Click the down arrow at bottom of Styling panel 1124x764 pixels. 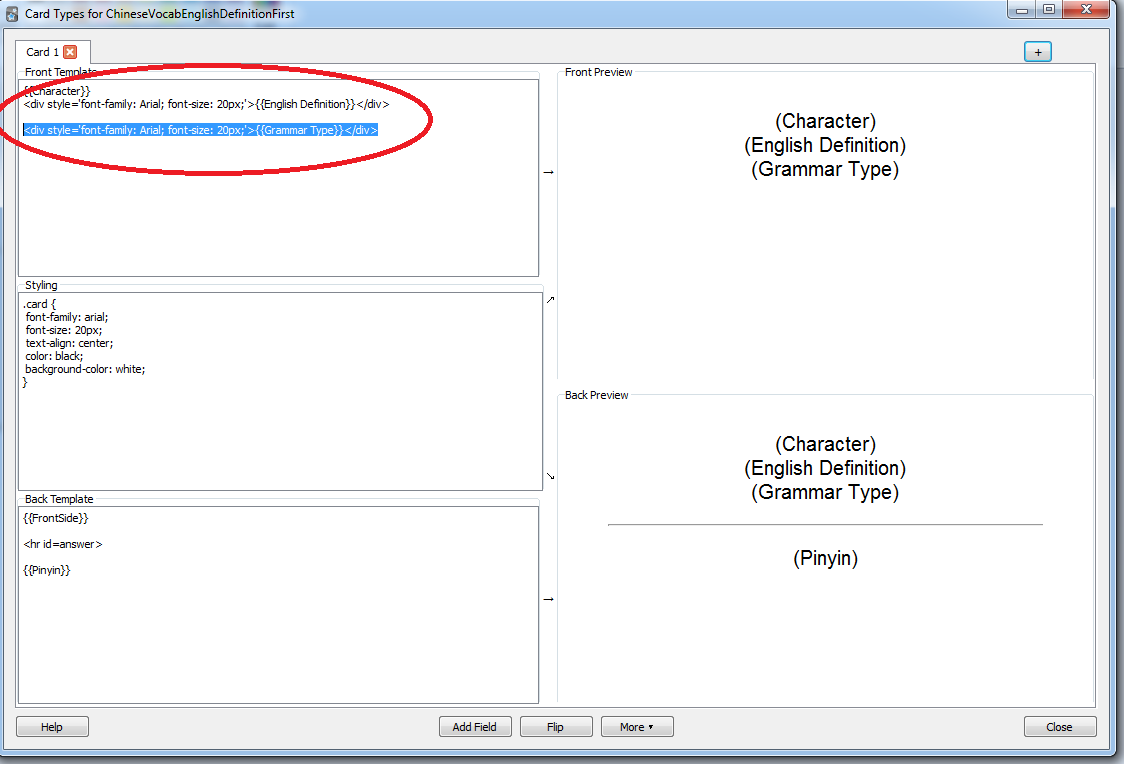click(x=549, y=477)
